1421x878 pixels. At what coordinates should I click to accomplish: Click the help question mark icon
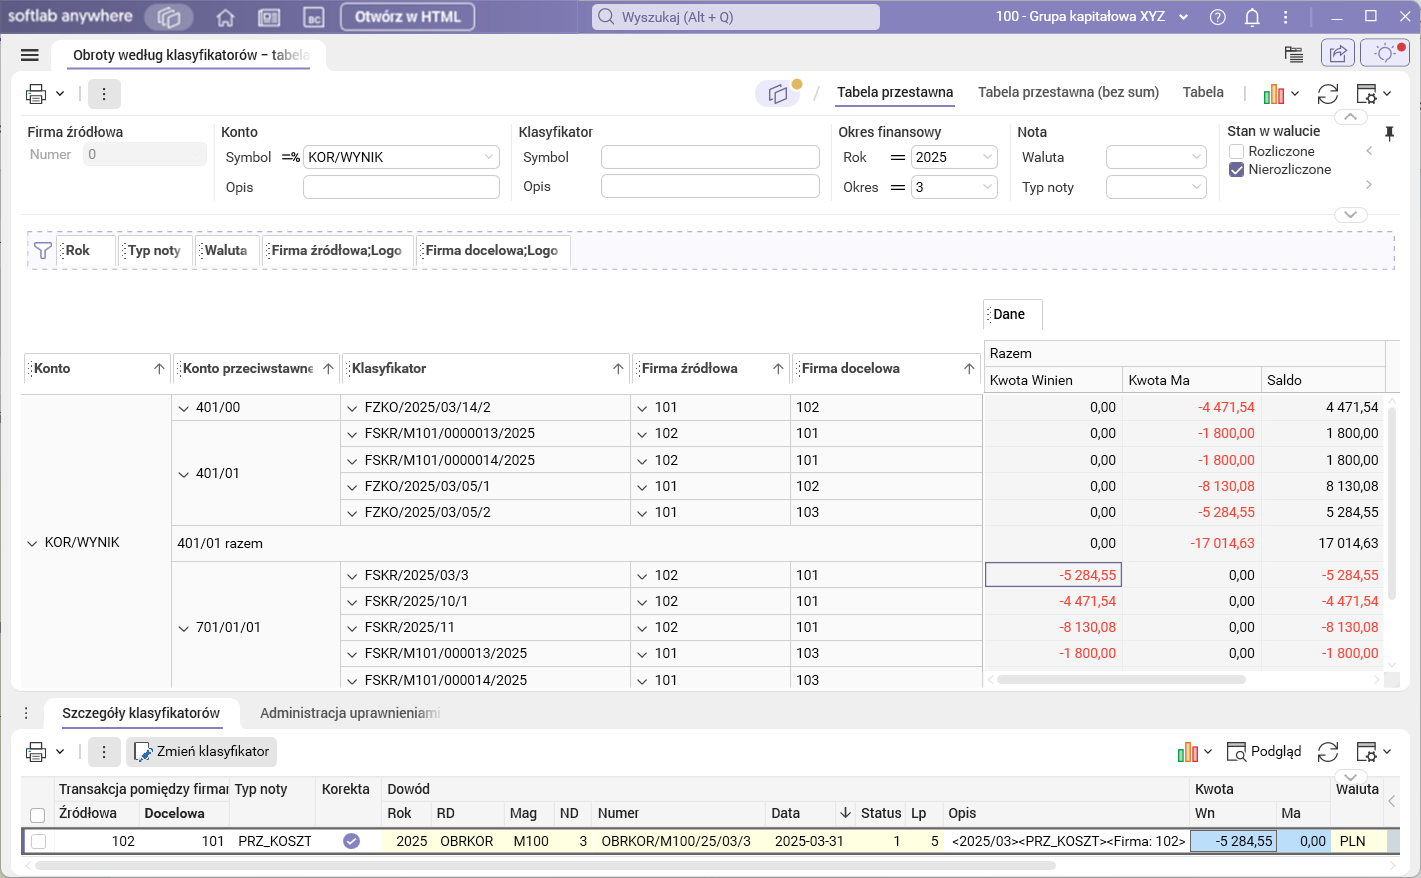tap(1217, 17)
